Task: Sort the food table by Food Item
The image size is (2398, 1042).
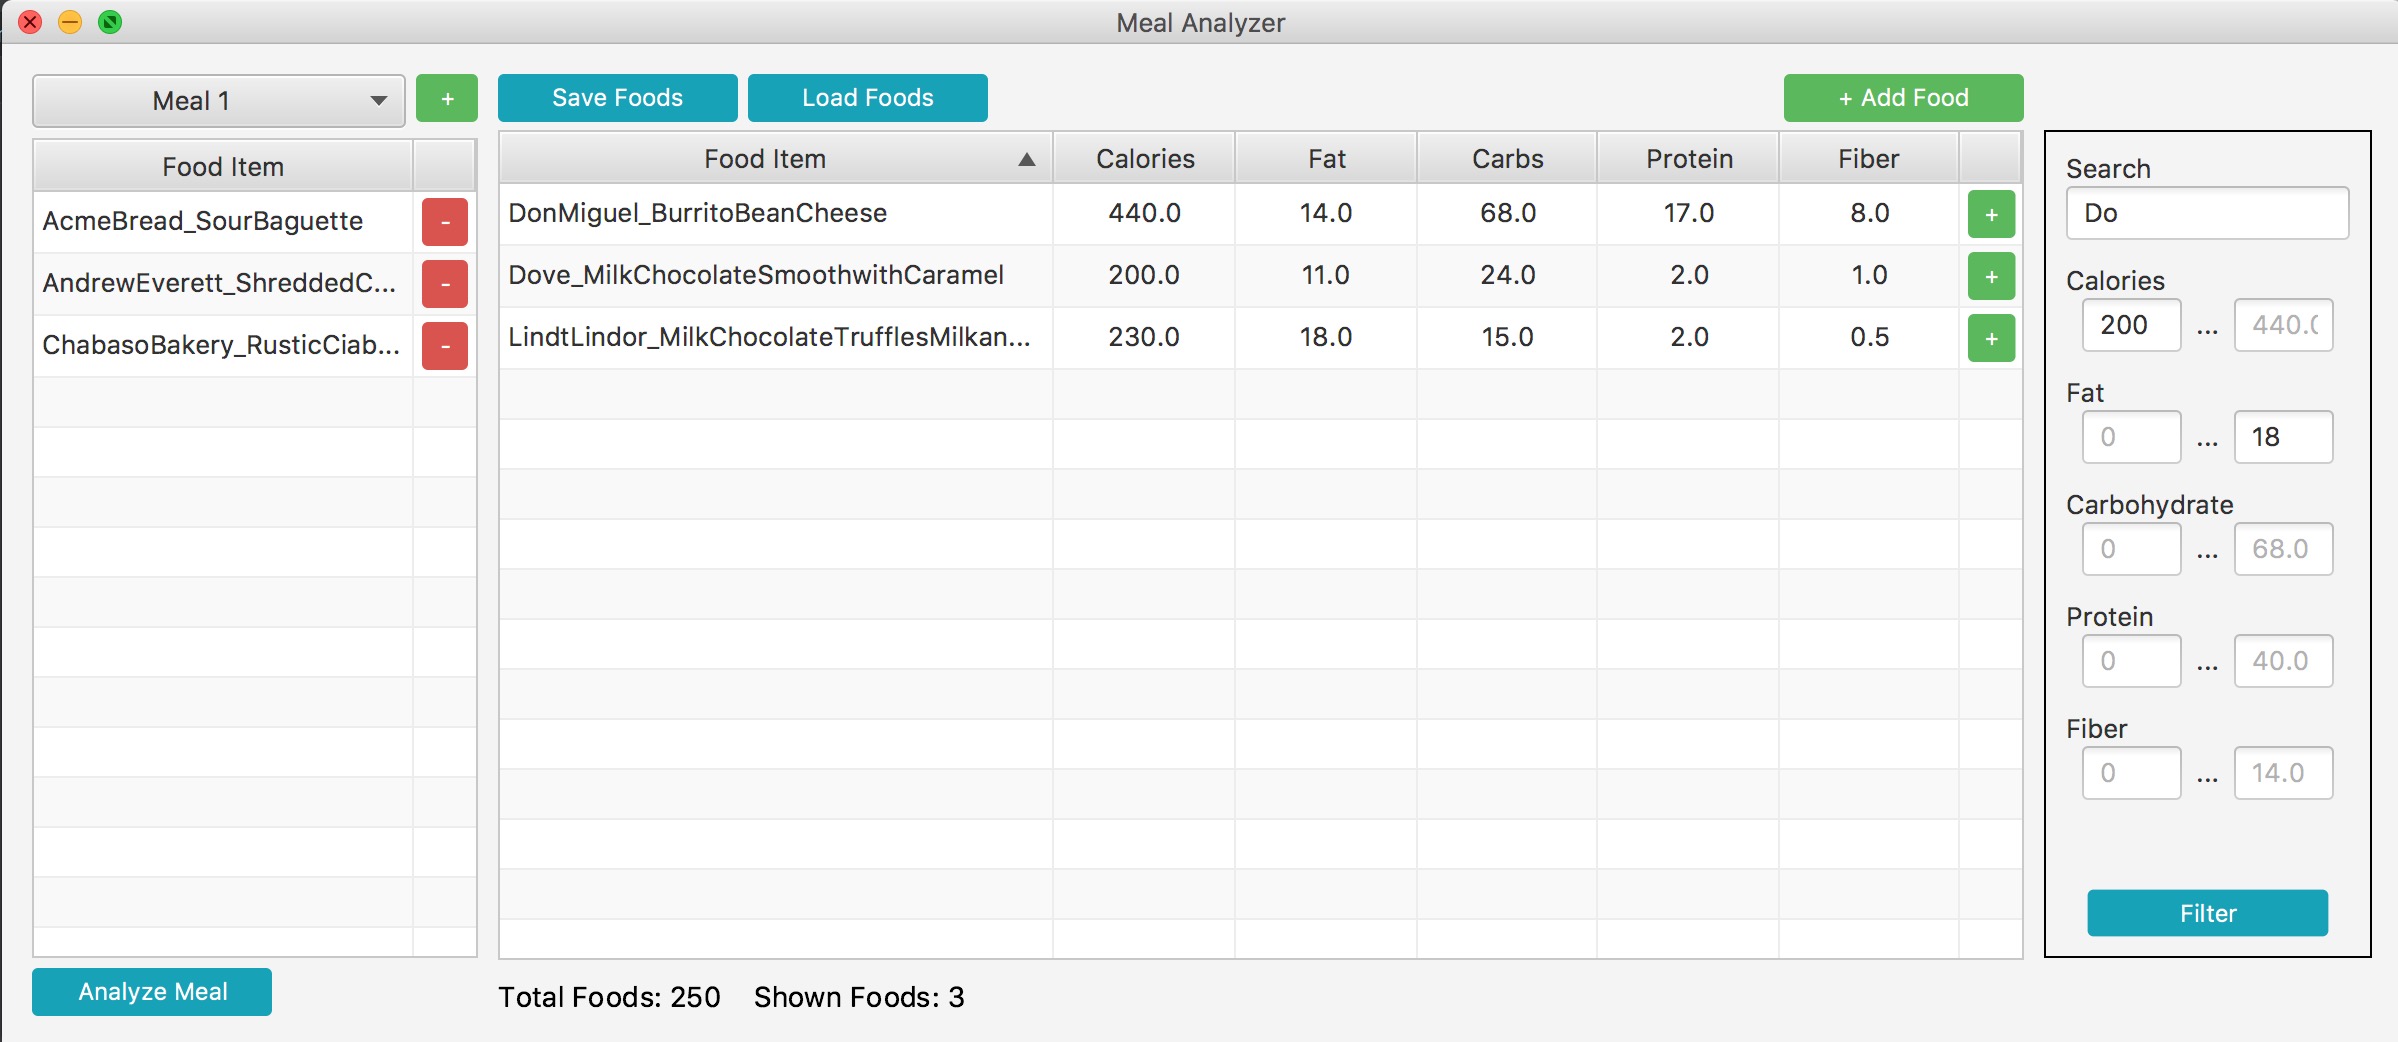Action: (x=775, y=158)
